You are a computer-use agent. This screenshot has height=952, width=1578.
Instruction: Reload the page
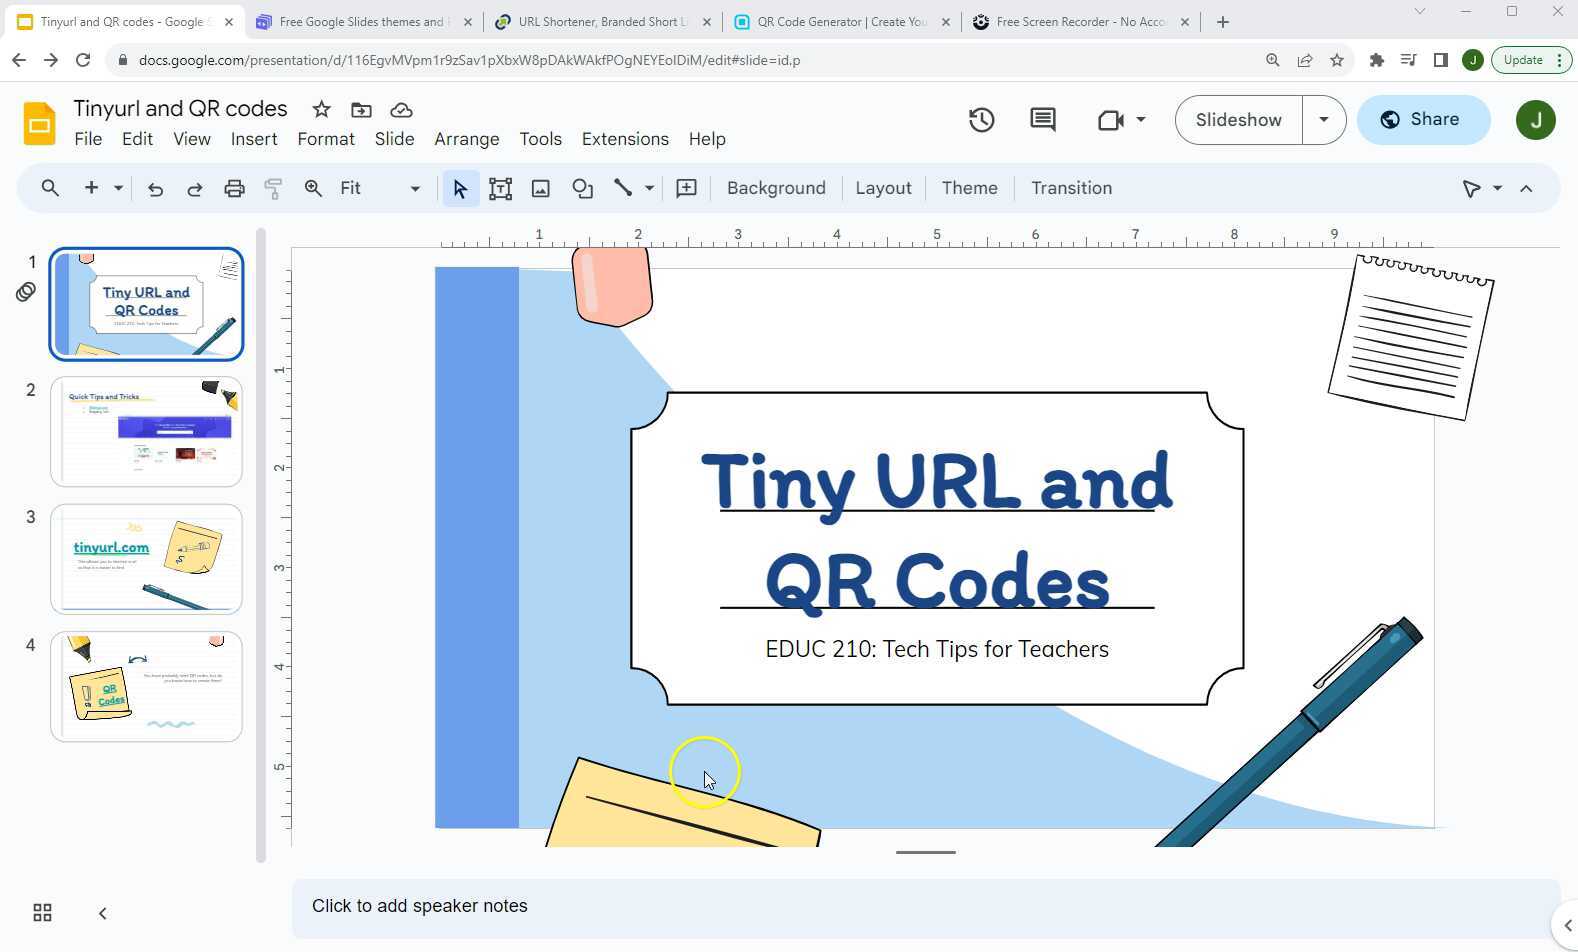[x=83, y=60]
